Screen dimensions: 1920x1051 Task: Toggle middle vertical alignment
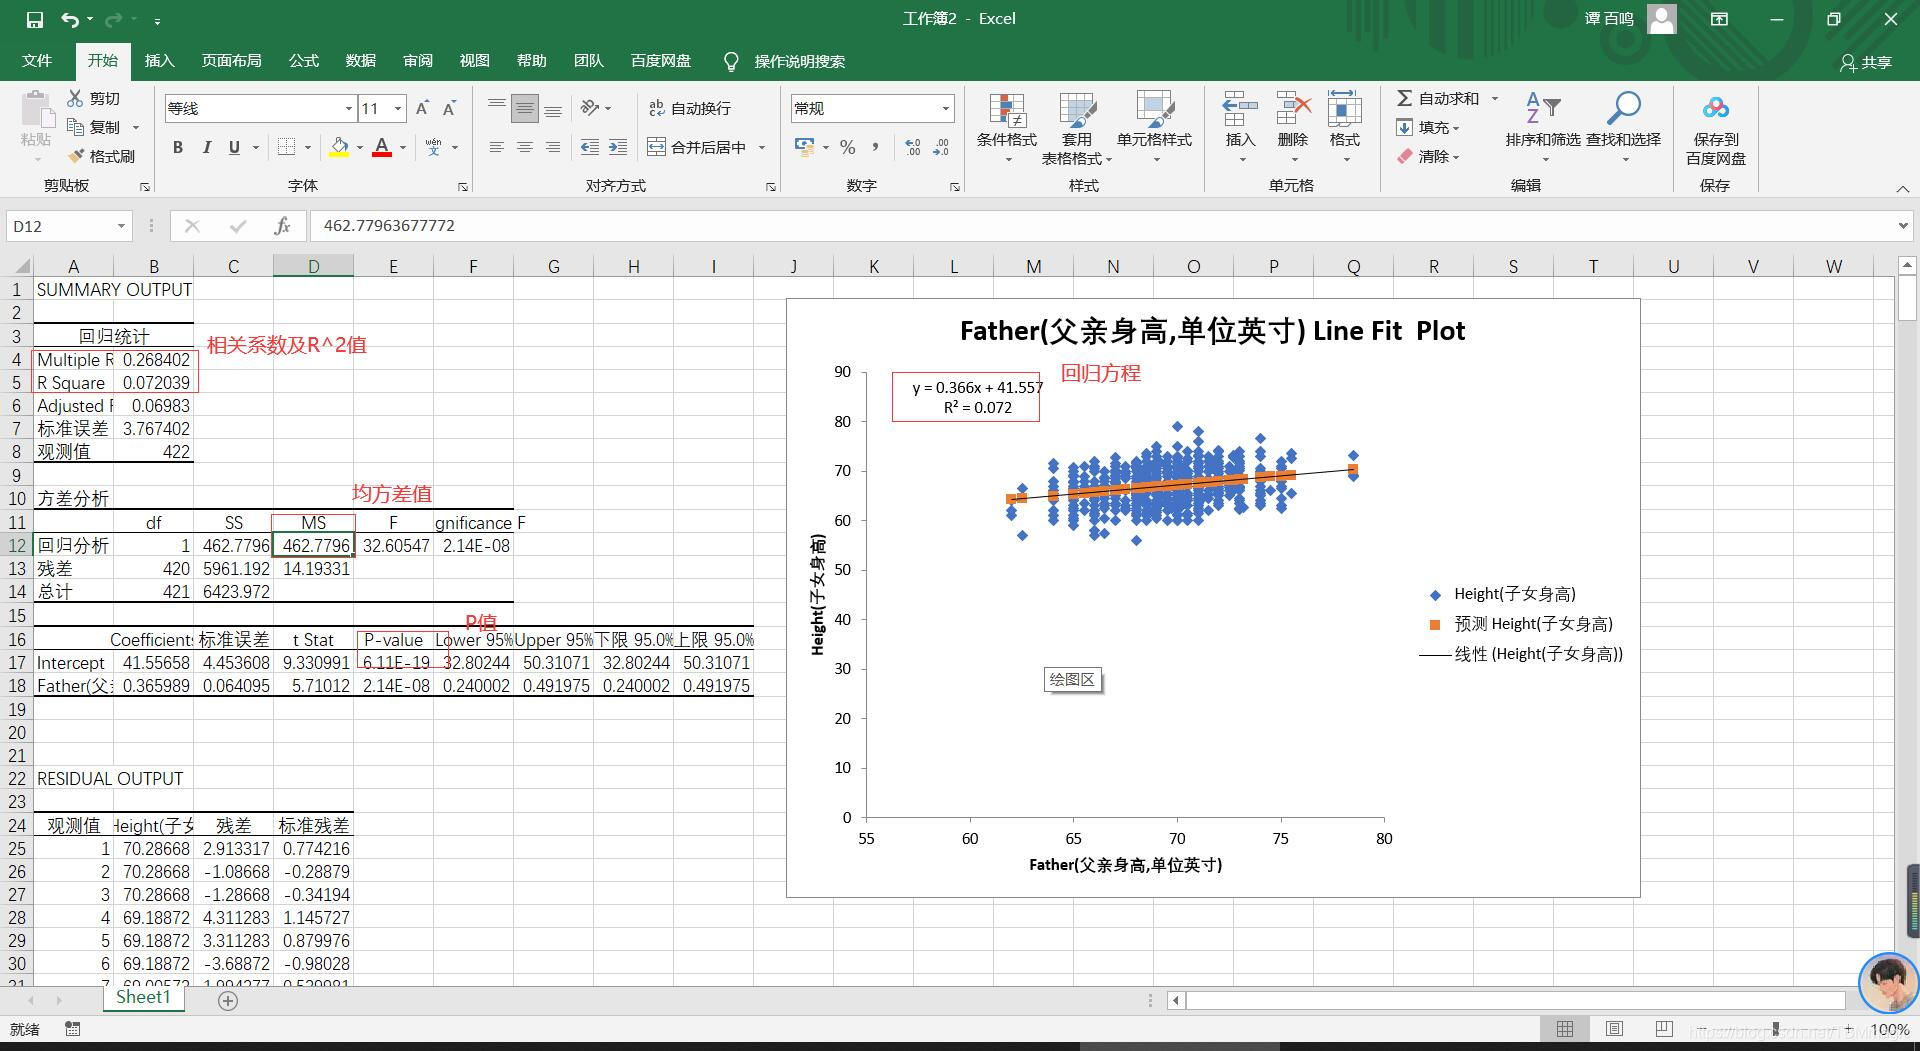click(x=524, y=108)
